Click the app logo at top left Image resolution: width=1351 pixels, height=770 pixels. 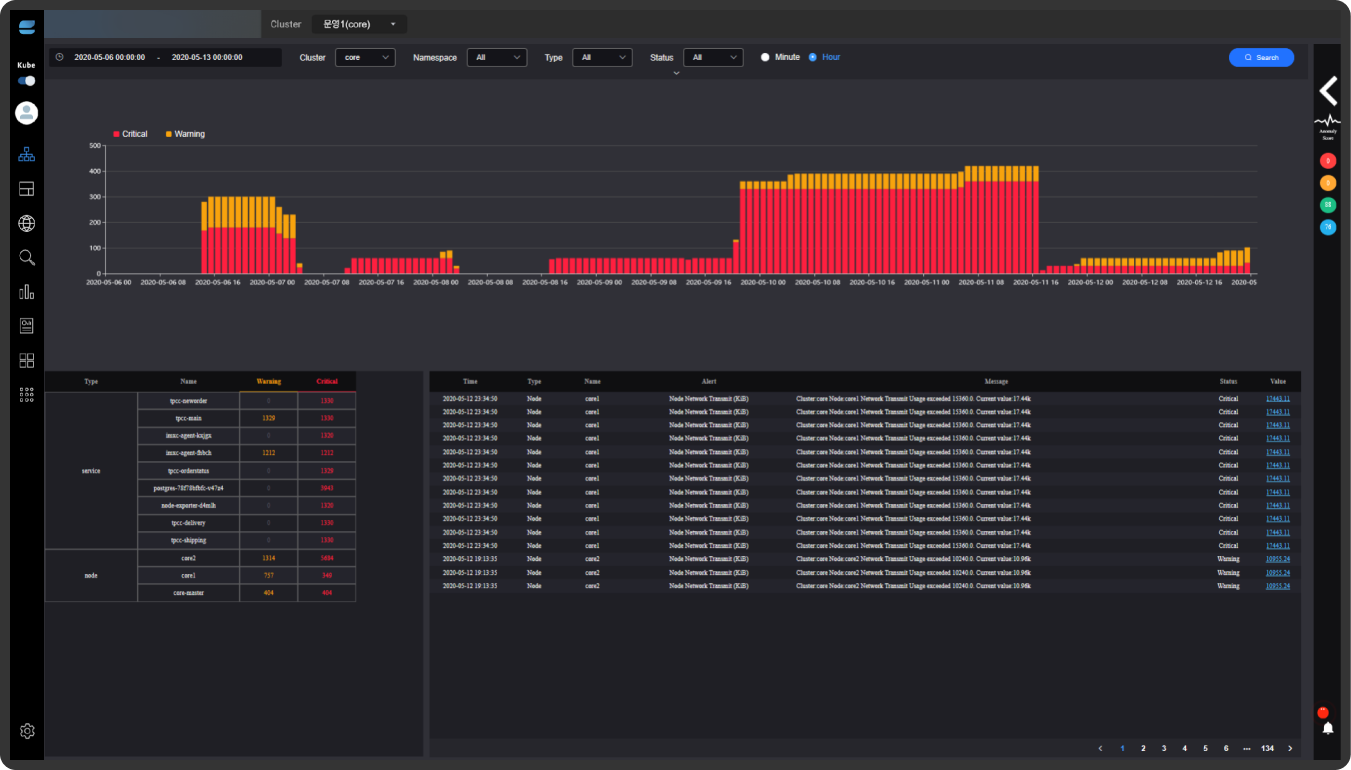pyautogui.click(x=27, y=26)
